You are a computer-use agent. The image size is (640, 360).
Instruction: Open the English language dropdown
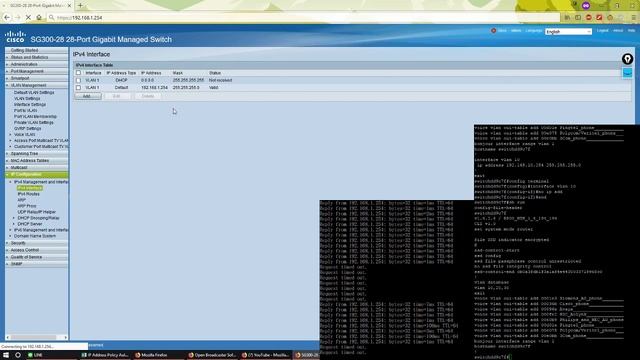click(x=568, y=31)
